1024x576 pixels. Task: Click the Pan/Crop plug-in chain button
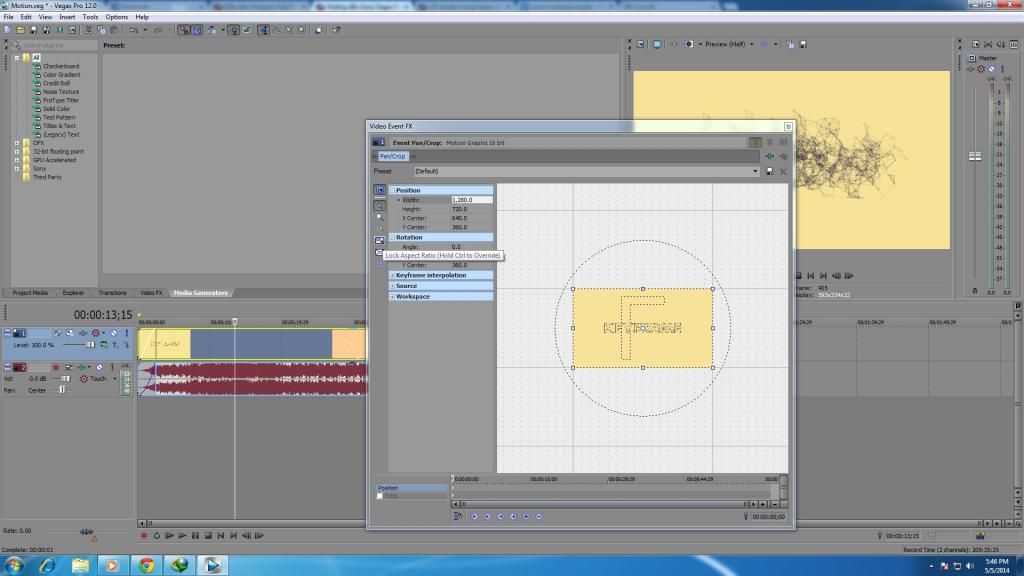pyautogui.click(x=392, y=156)
